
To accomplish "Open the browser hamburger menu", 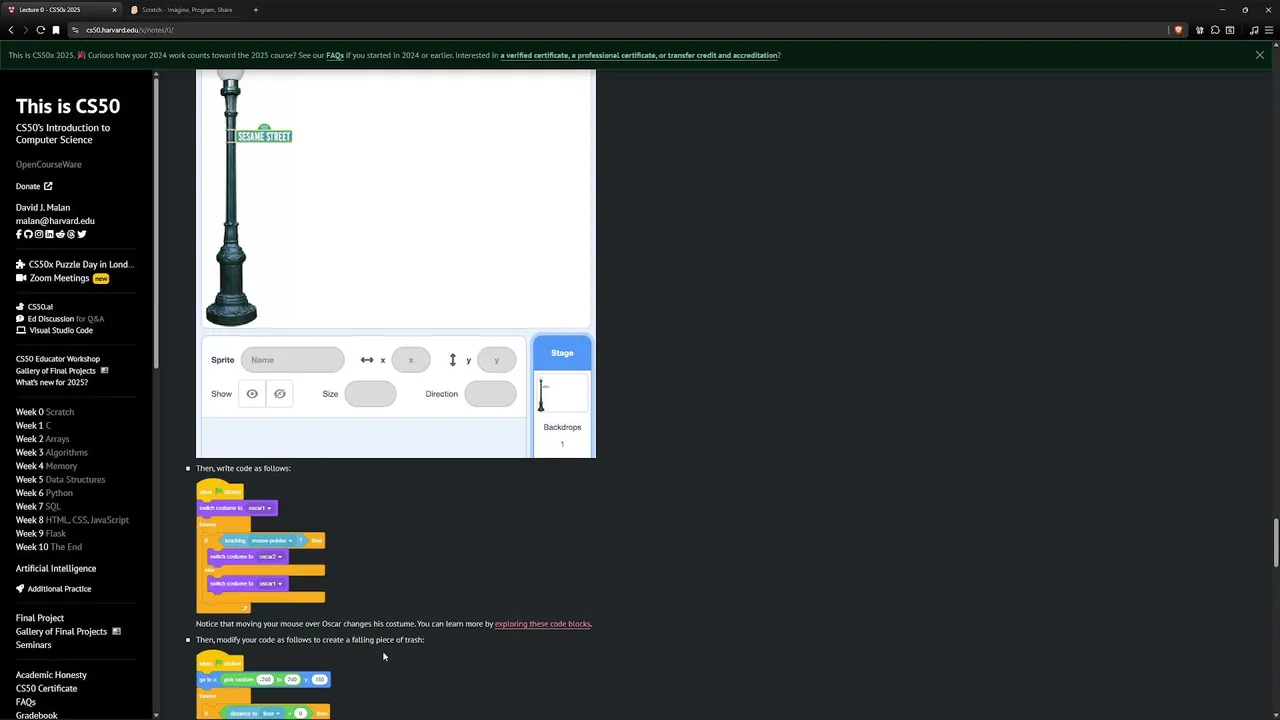I will [1269, 30].
